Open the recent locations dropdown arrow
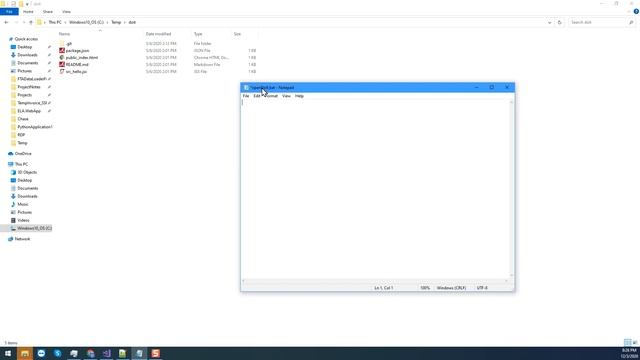The height and width of the screenshot is (360, 640). click(24, 22)
